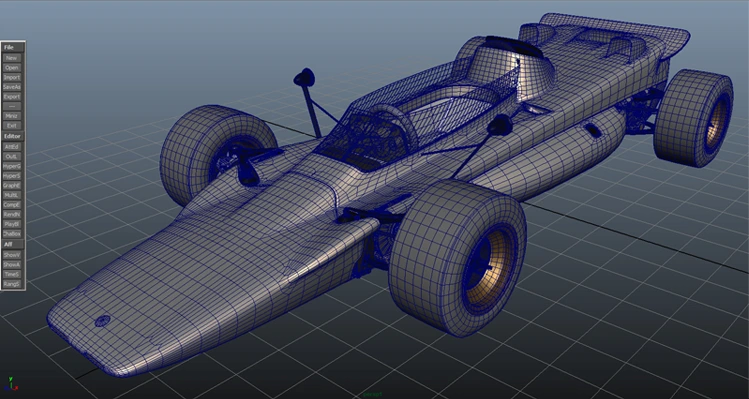Viewport: 749px width, 399px height.
Task: Click the ShowV button
Action: pyautogui.click(x=11, y=255)
